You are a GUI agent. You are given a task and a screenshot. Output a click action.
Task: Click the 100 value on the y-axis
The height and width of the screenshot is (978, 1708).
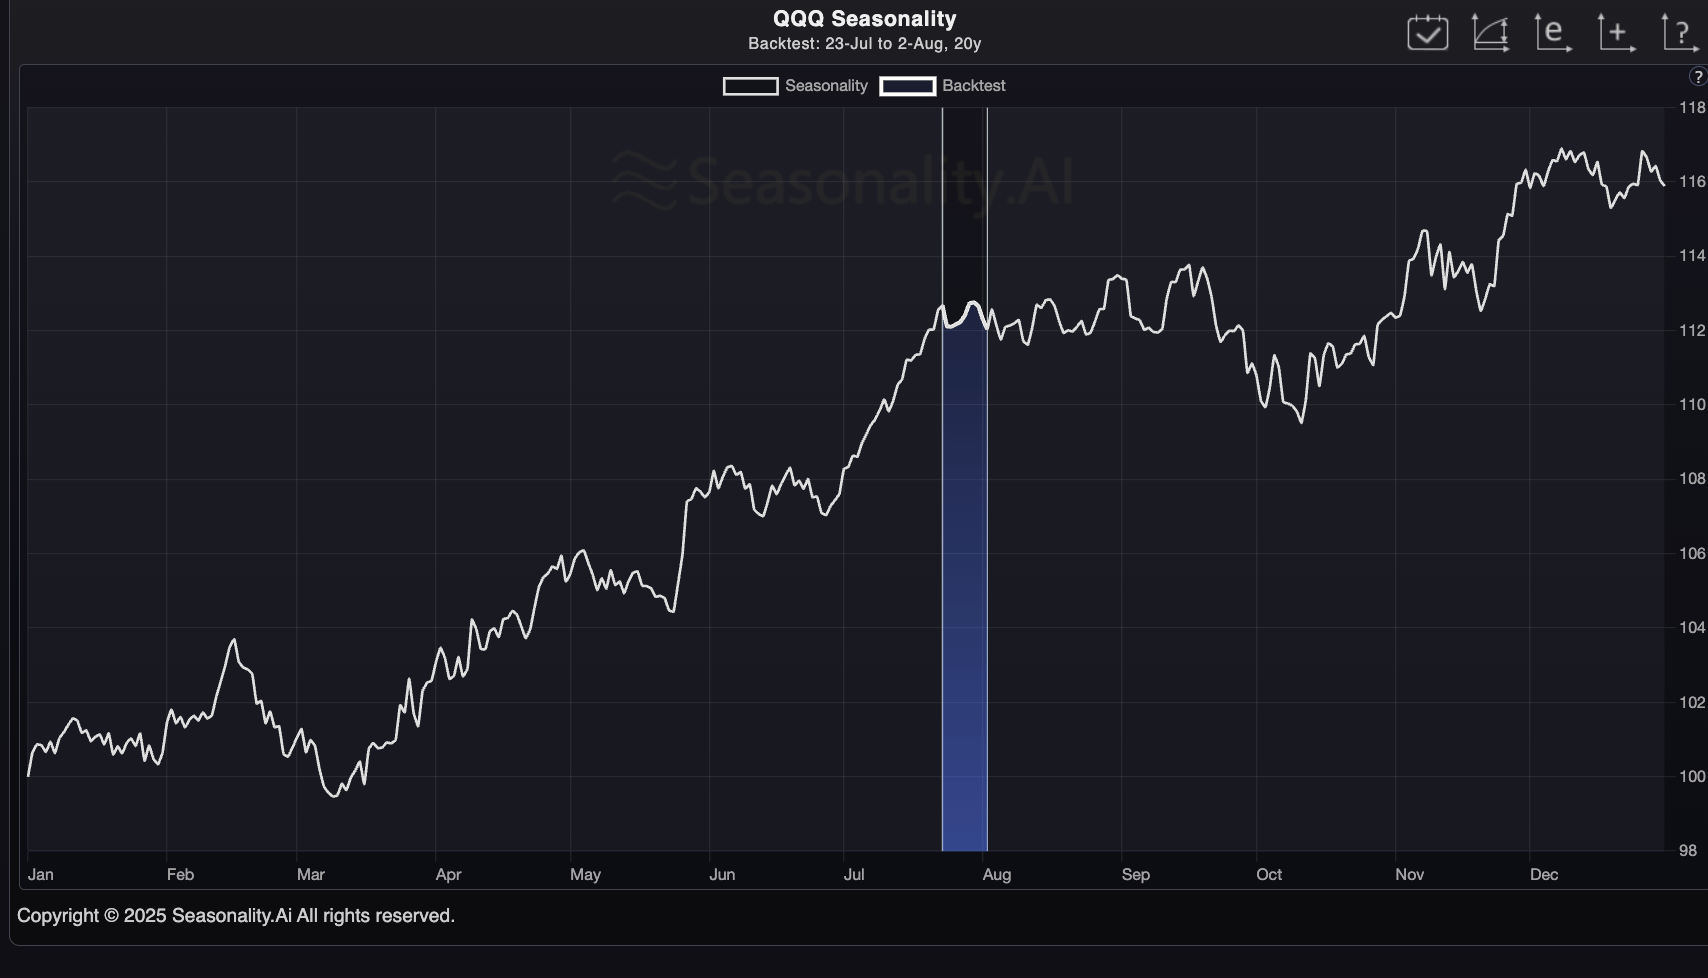point(1692,777)
